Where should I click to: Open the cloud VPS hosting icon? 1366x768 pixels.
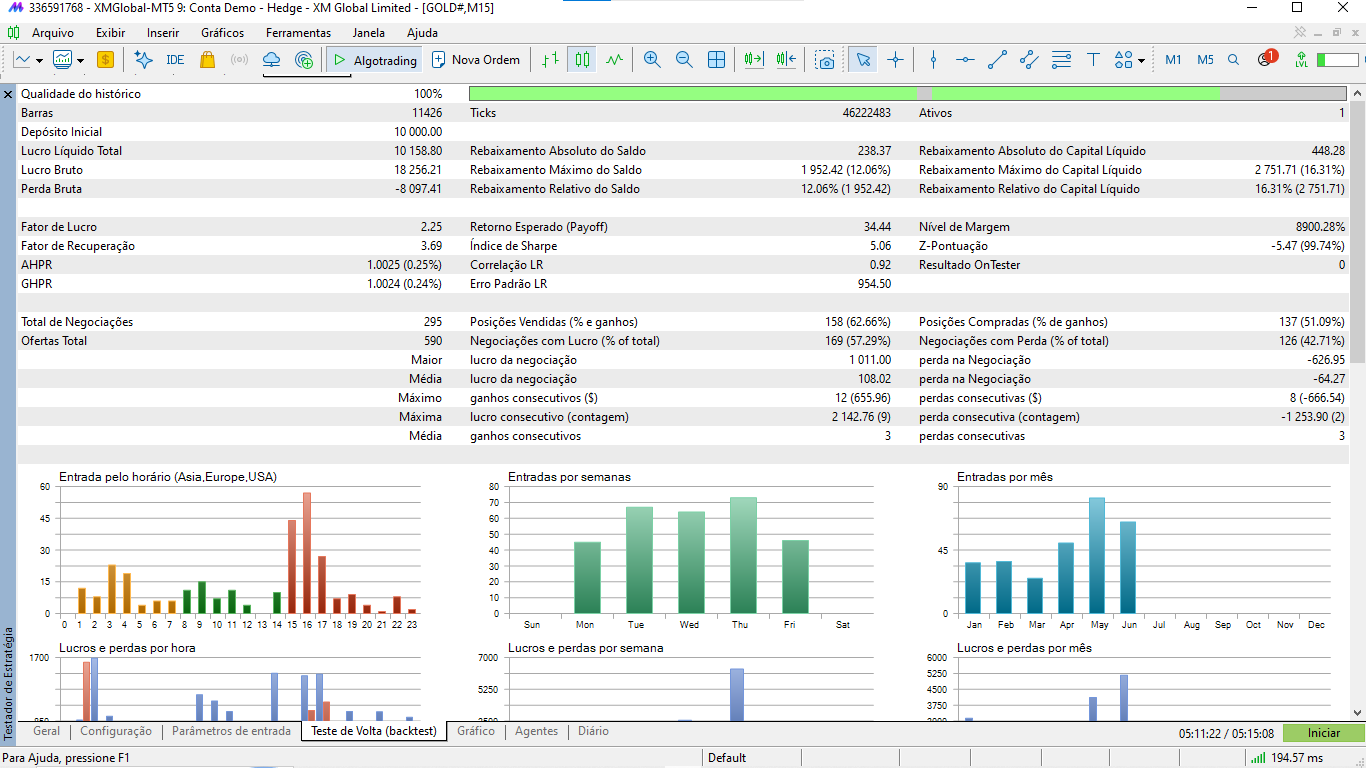point(271,60)
